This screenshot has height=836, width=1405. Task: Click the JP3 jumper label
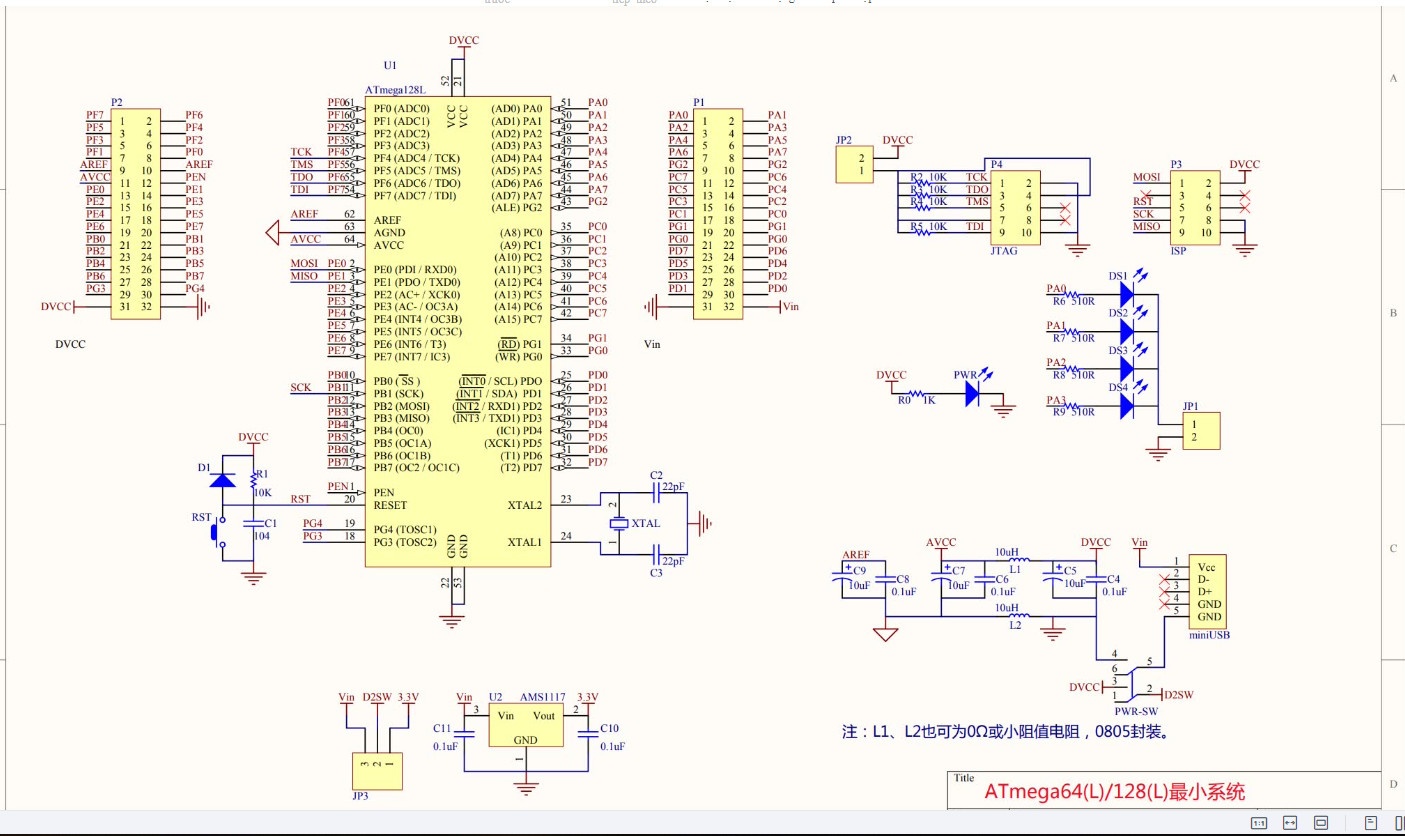(x=360, y=796)
